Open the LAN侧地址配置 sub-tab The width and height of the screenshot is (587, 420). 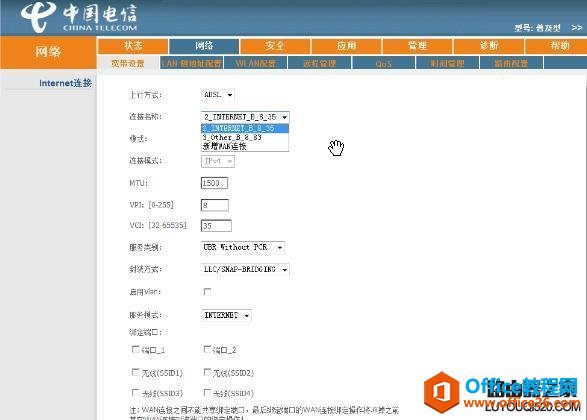(x=192, y=63)
